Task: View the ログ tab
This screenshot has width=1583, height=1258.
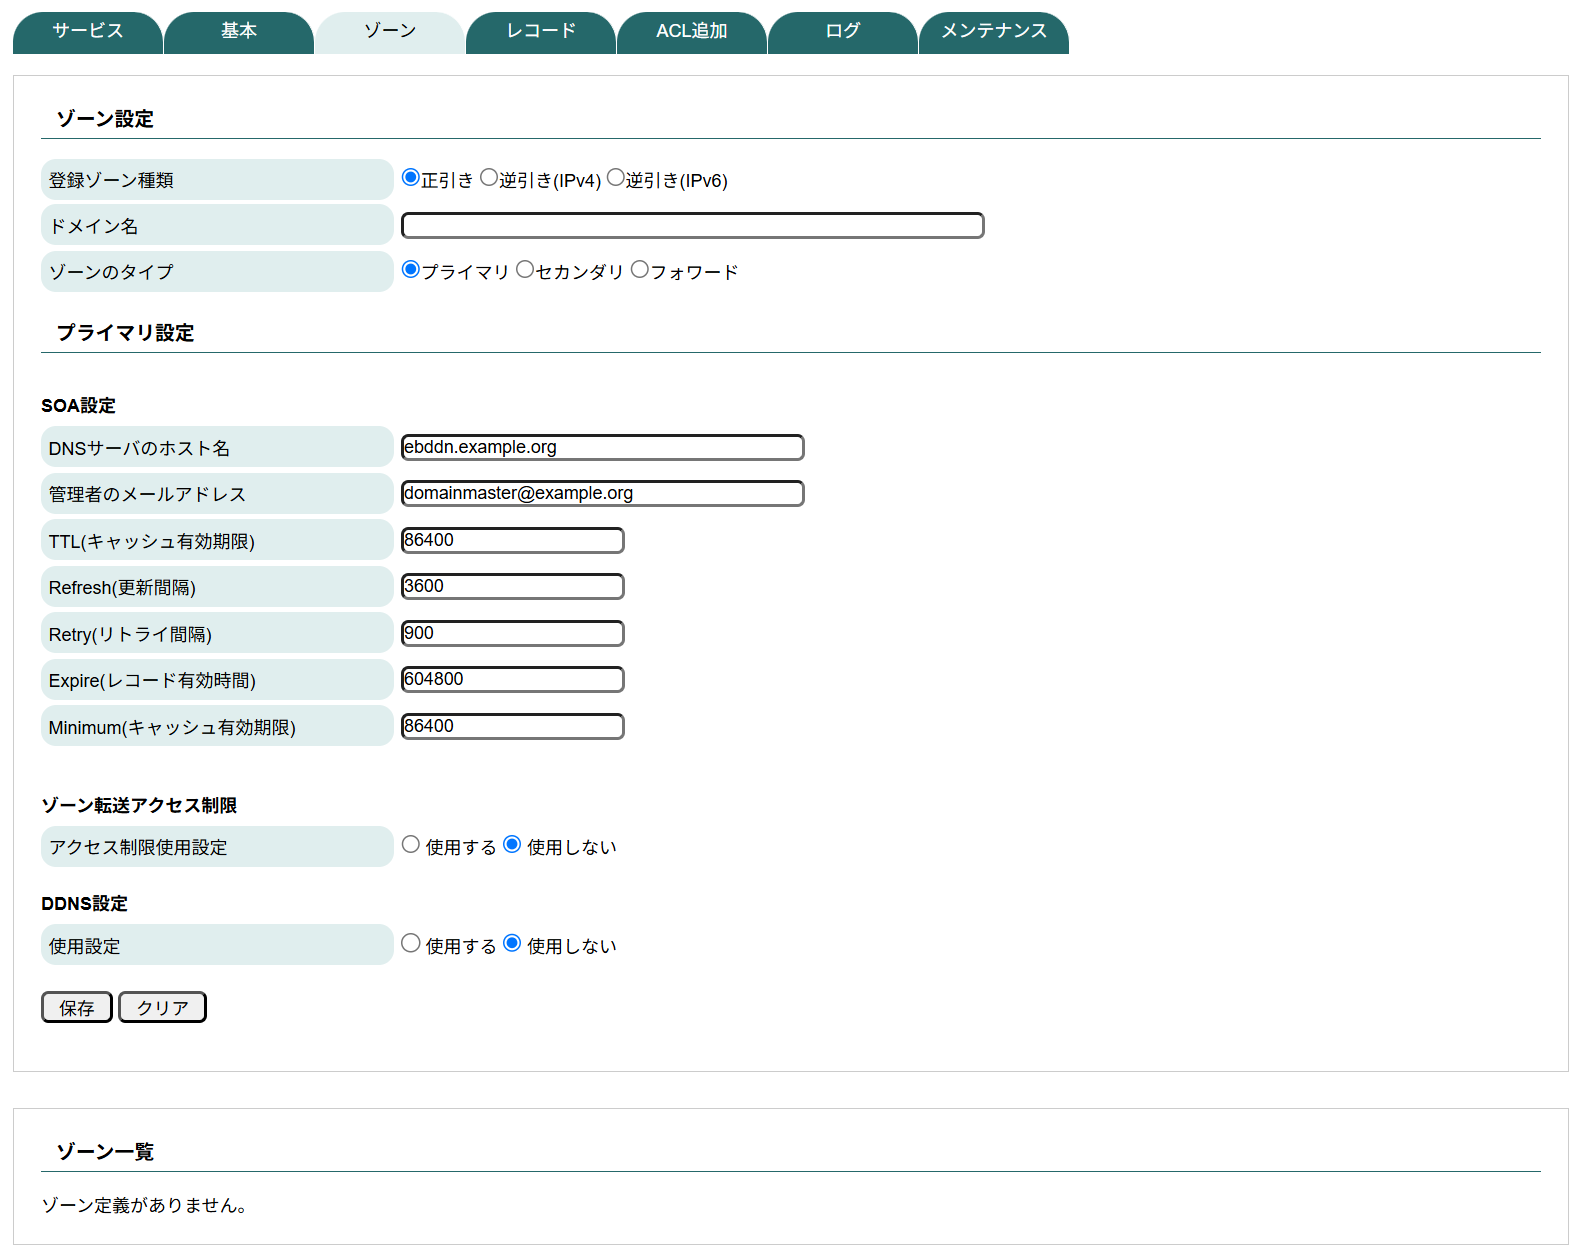Action: pyautogui.click(x=842, y=32)
